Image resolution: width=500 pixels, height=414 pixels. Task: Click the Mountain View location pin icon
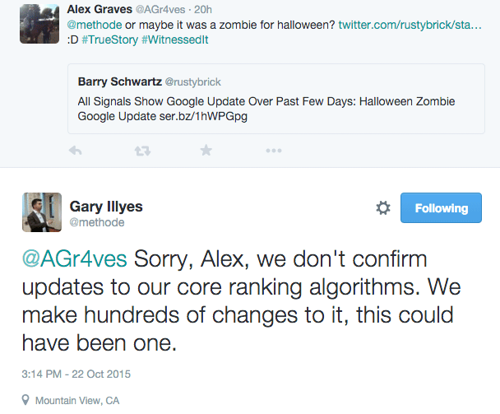pyautogui.click(x=25, y=400)
